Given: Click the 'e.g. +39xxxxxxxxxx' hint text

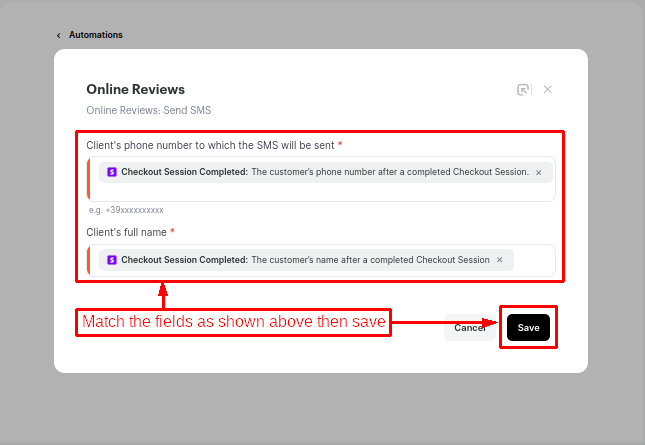Looking at the screenshot, I should click(126, 210).
